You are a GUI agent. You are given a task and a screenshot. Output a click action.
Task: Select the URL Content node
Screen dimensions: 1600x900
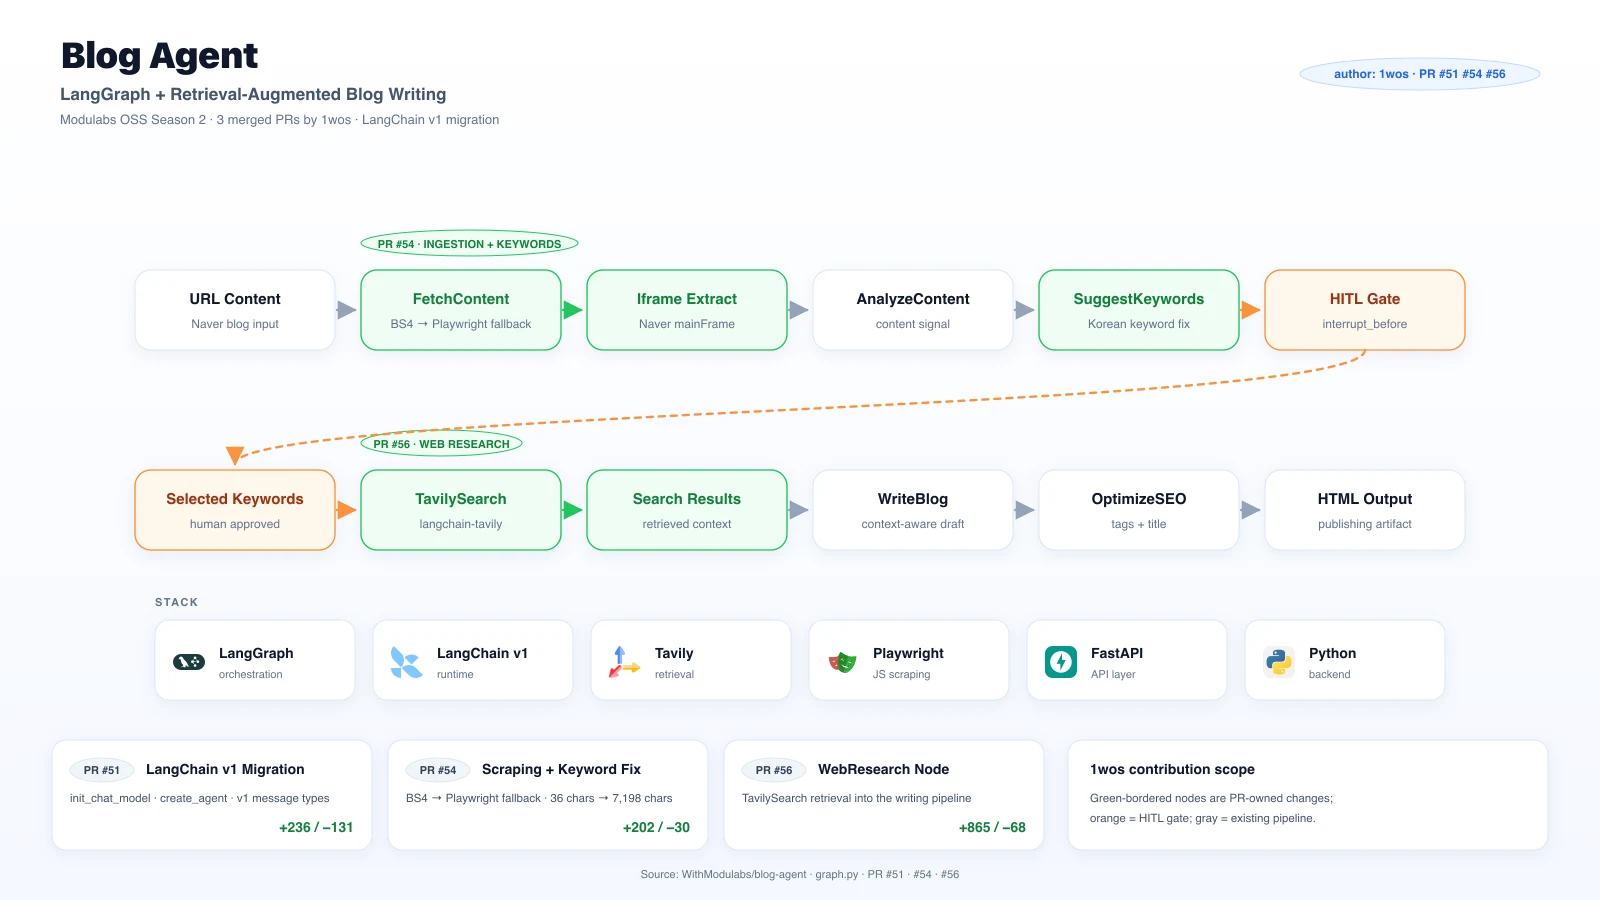[235, 310]
